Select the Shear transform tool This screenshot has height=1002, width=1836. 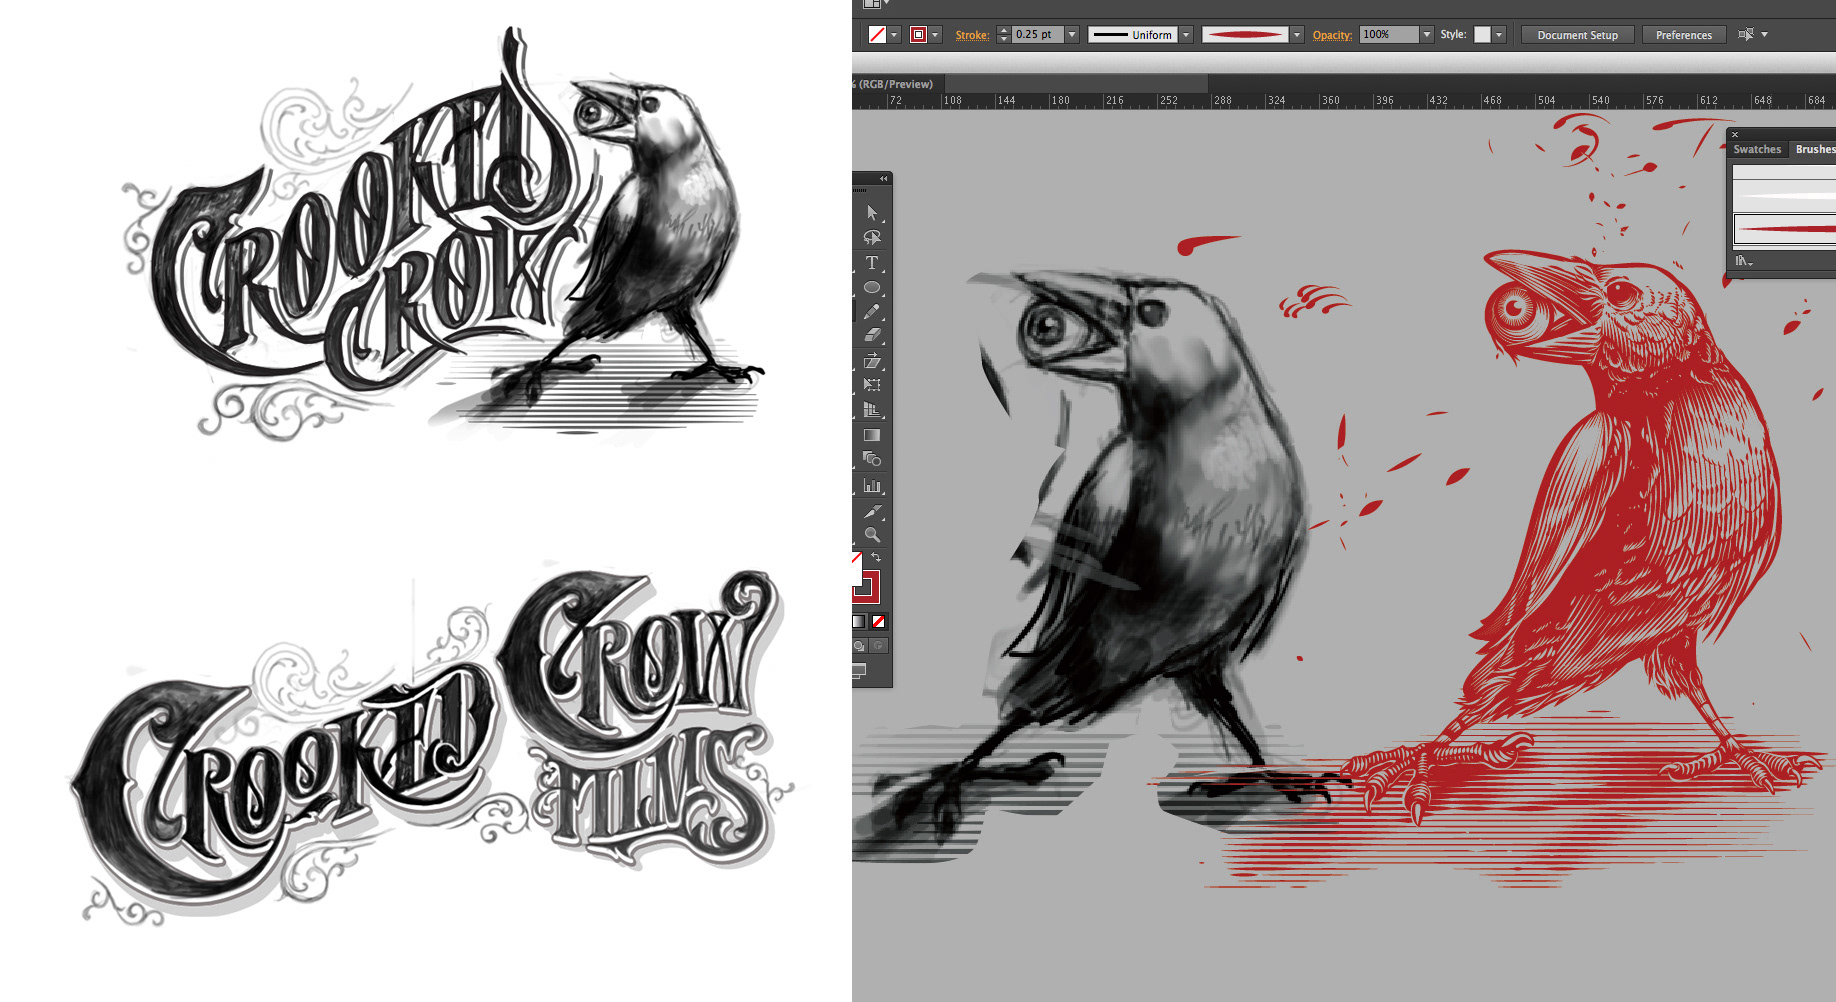872,361
